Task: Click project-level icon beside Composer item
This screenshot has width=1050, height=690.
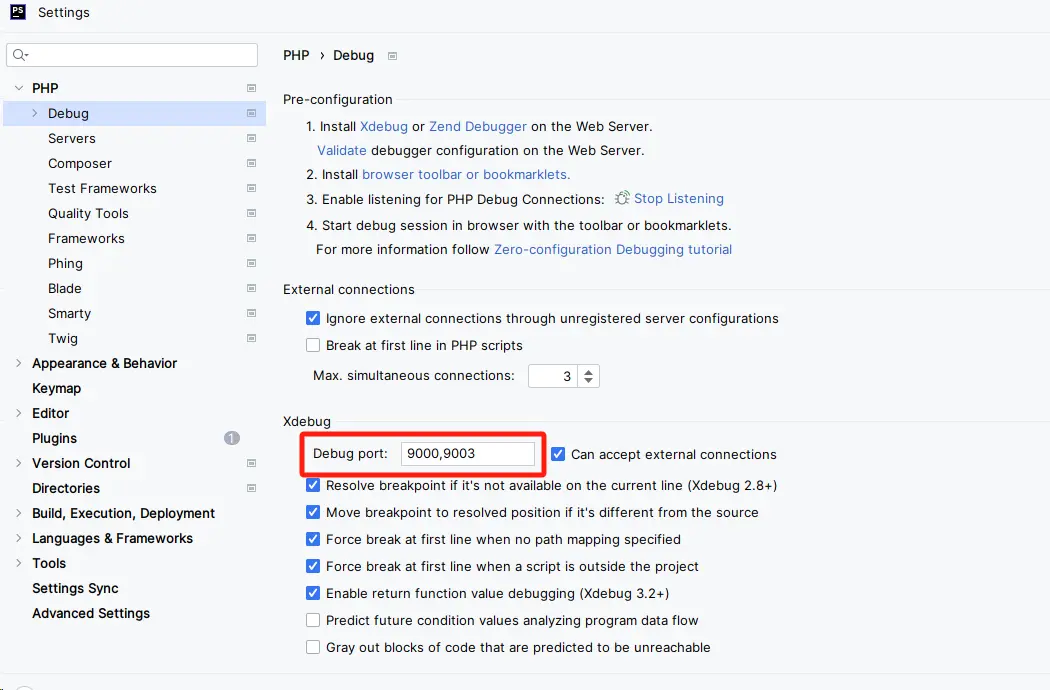Action: [x=251, y=163]
